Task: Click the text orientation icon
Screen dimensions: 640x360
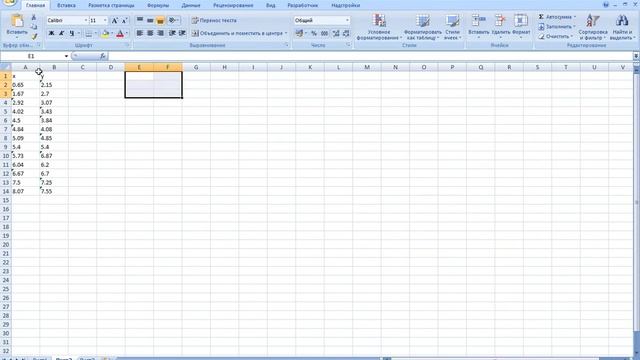Action: pyautogui.click(x=172, y=20)
